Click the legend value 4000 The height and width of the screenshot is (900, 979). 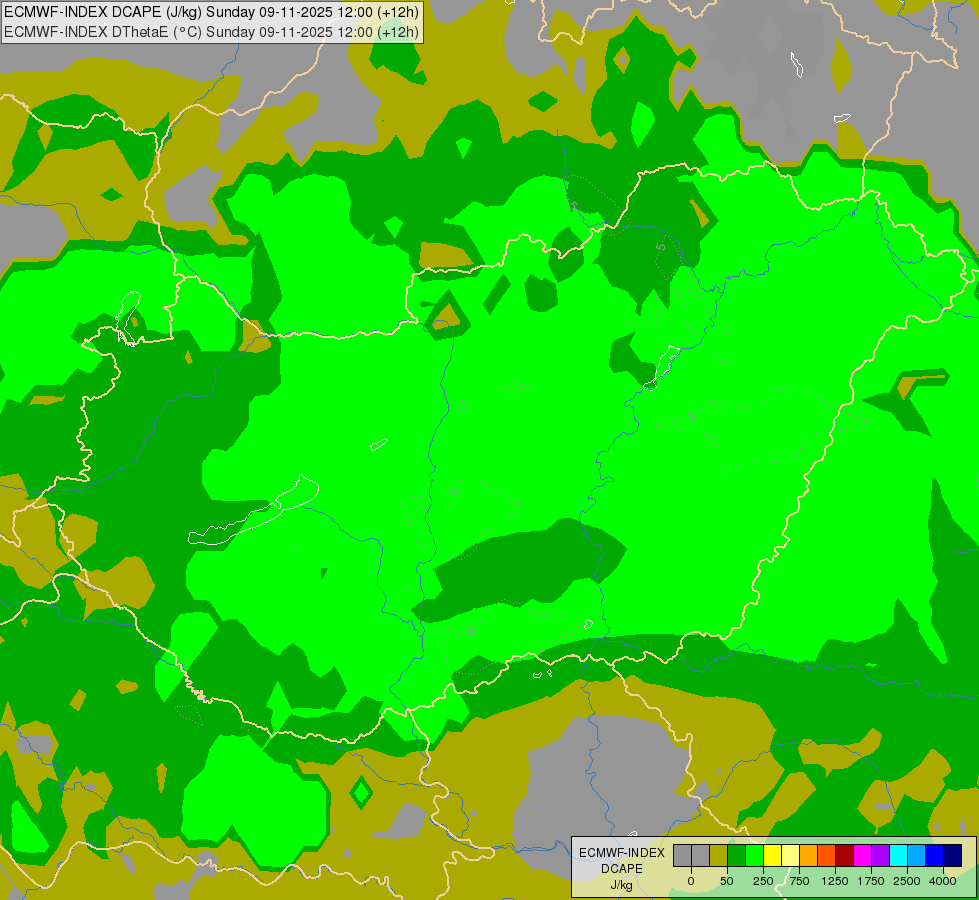(x=943, y=881)
